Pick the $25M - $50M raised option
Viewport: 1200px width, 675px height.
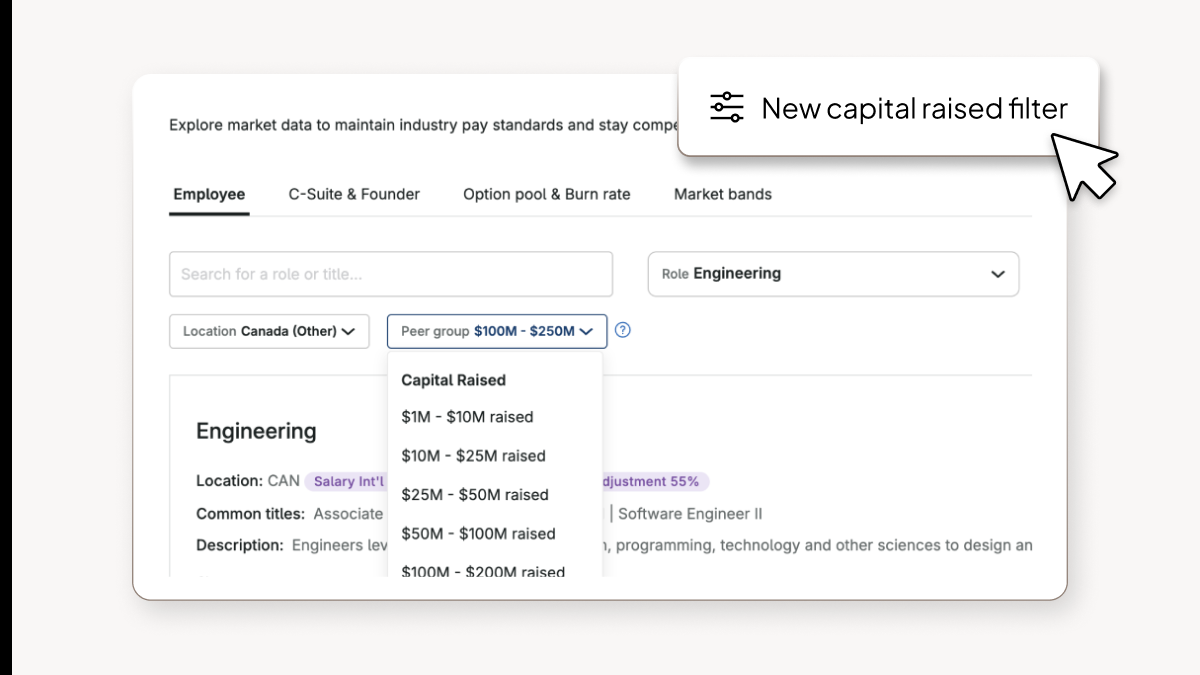[475, 494]
